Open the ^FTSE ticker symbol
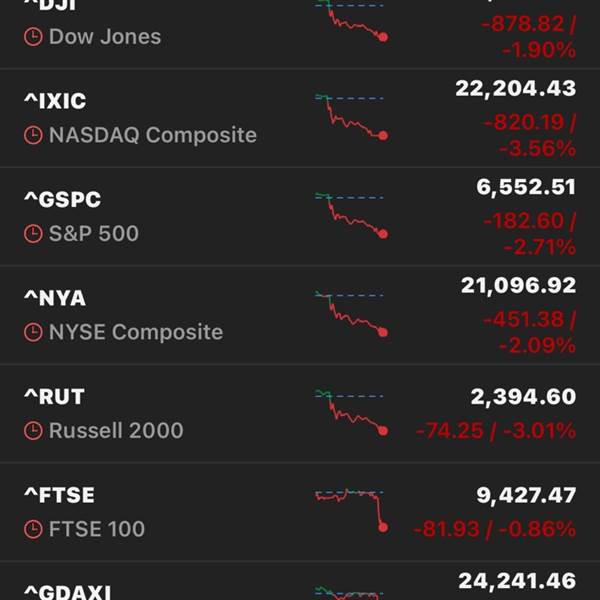 point(59,495)
